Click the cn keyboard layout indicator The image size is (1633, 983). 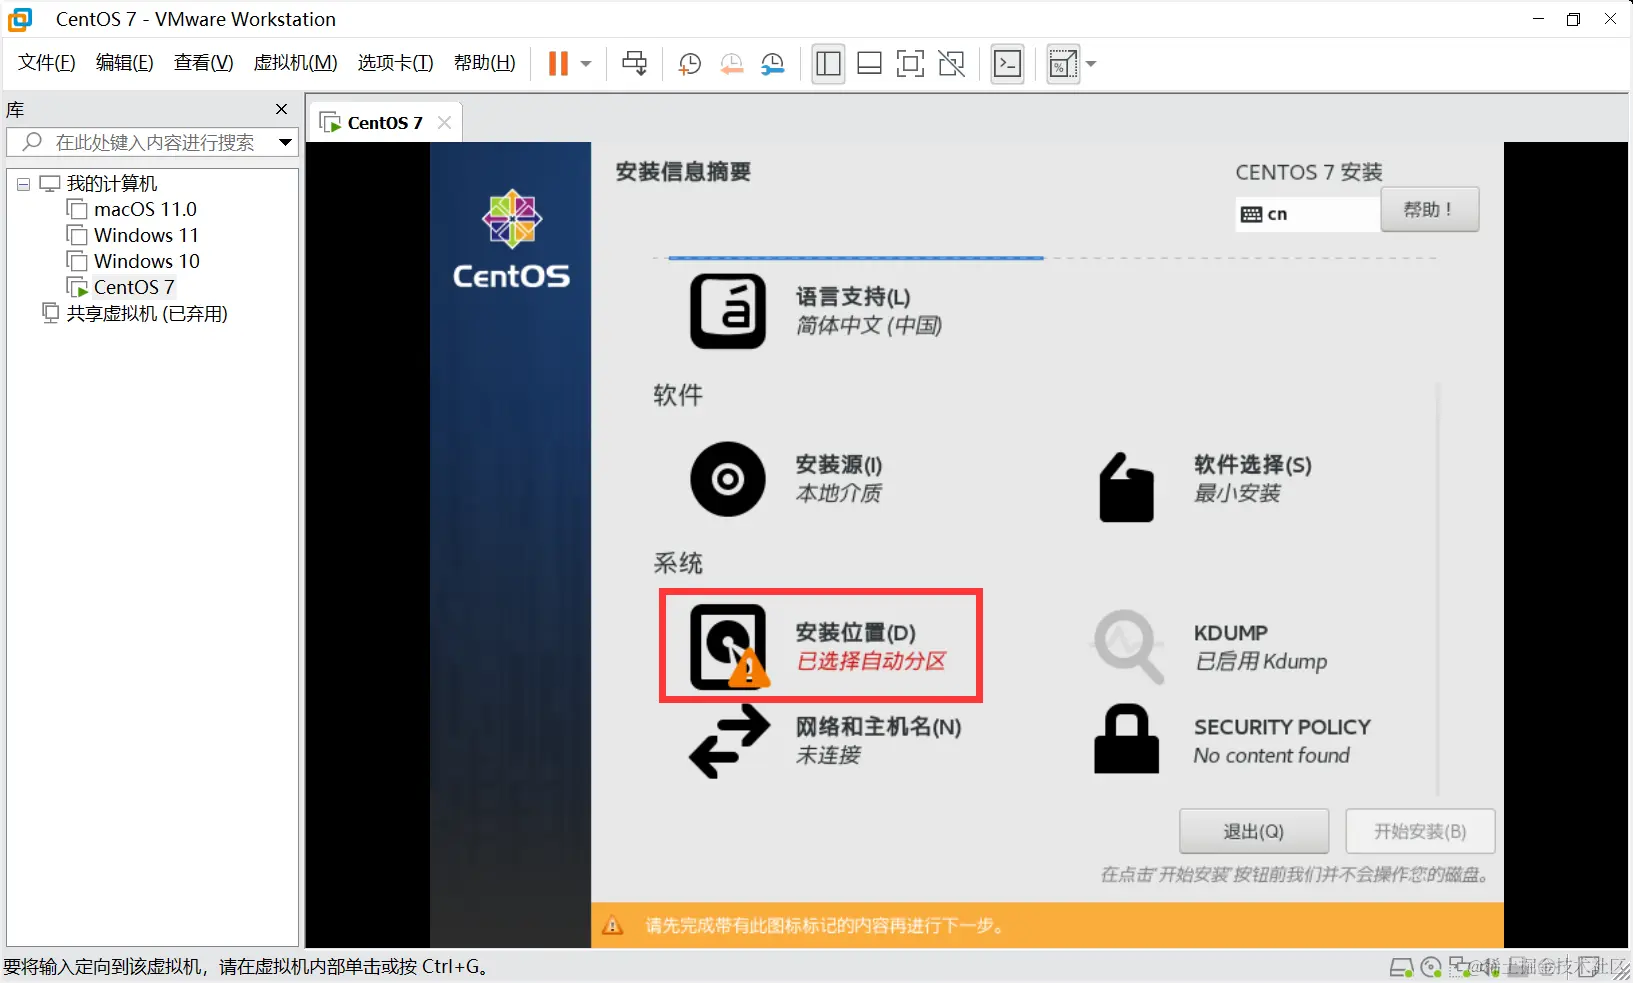point(1307,214)
